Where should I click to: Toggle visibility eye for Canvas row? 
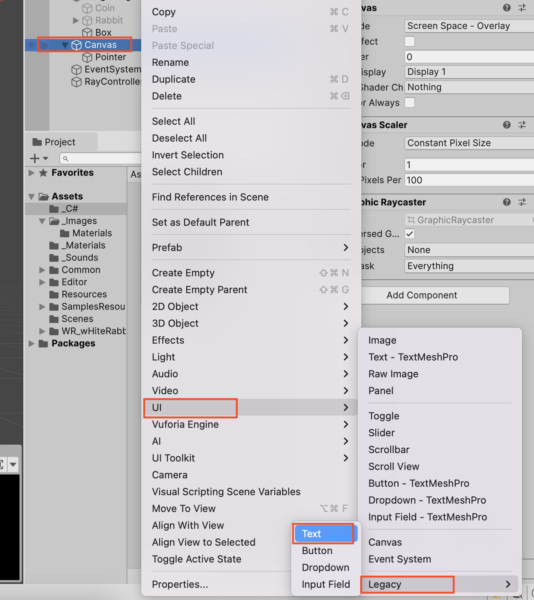31,45
